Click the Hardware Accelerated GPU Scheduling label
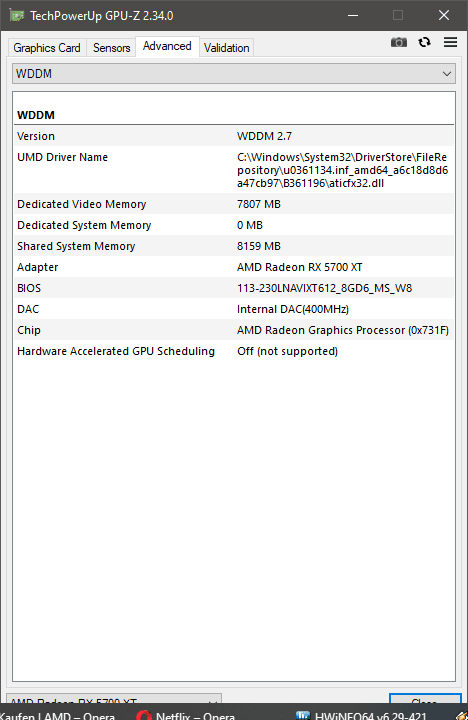468x720 pixels. tap(116, 352)
